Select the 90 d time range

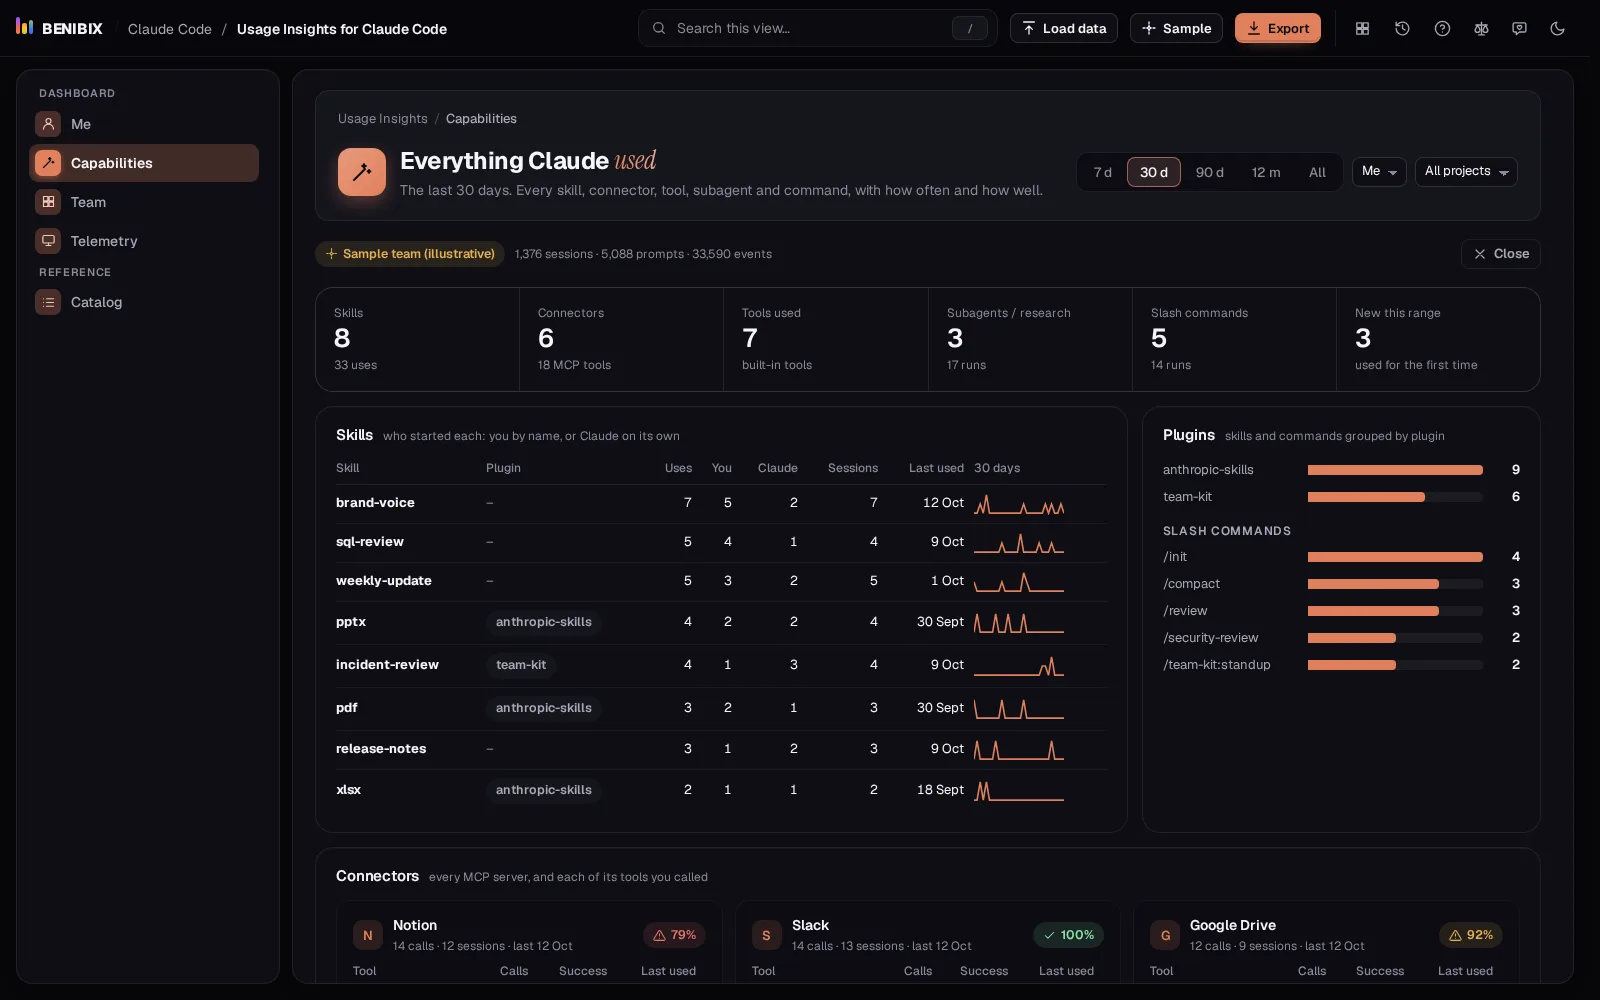coord(1210,172)
